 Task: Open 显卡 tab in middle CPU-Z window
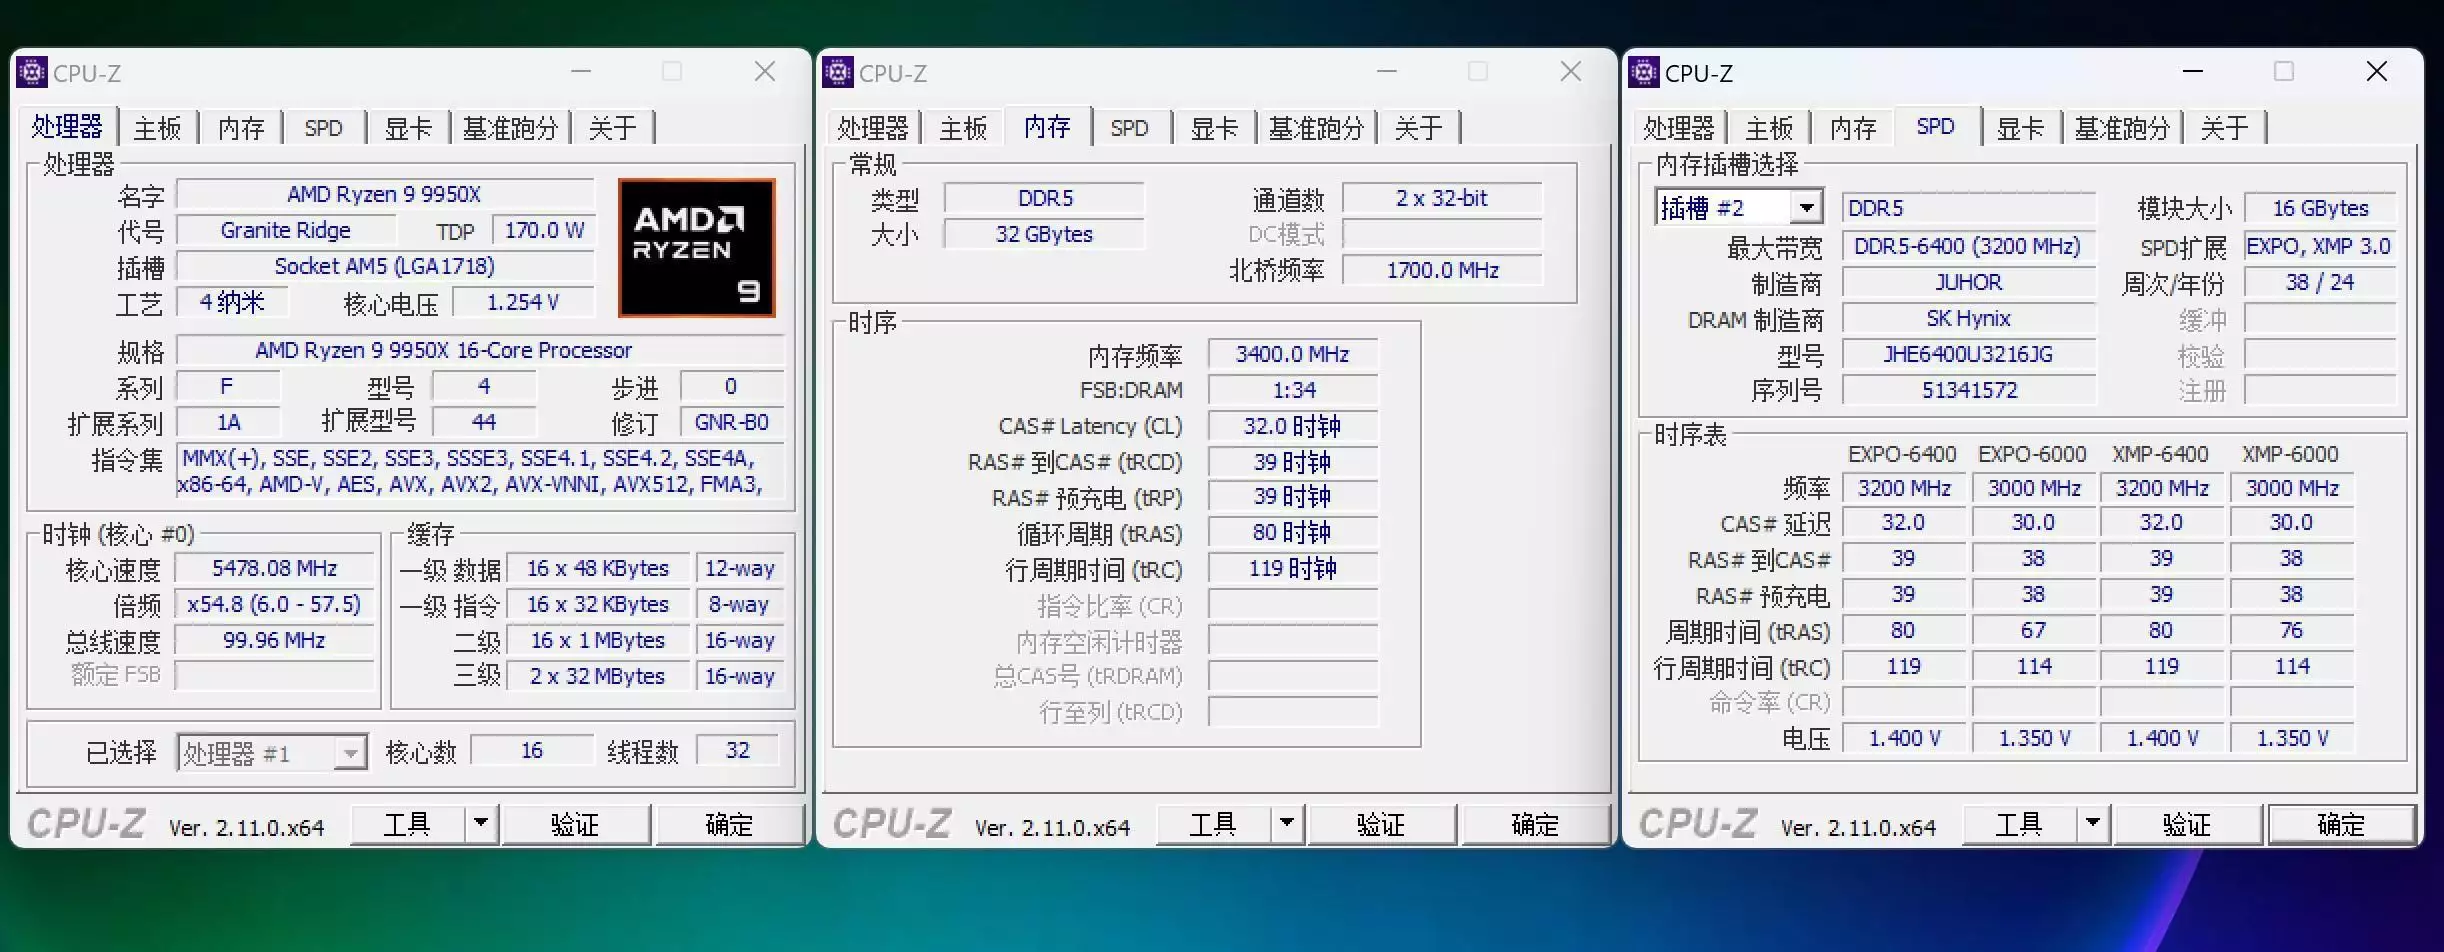(1214, 128)
